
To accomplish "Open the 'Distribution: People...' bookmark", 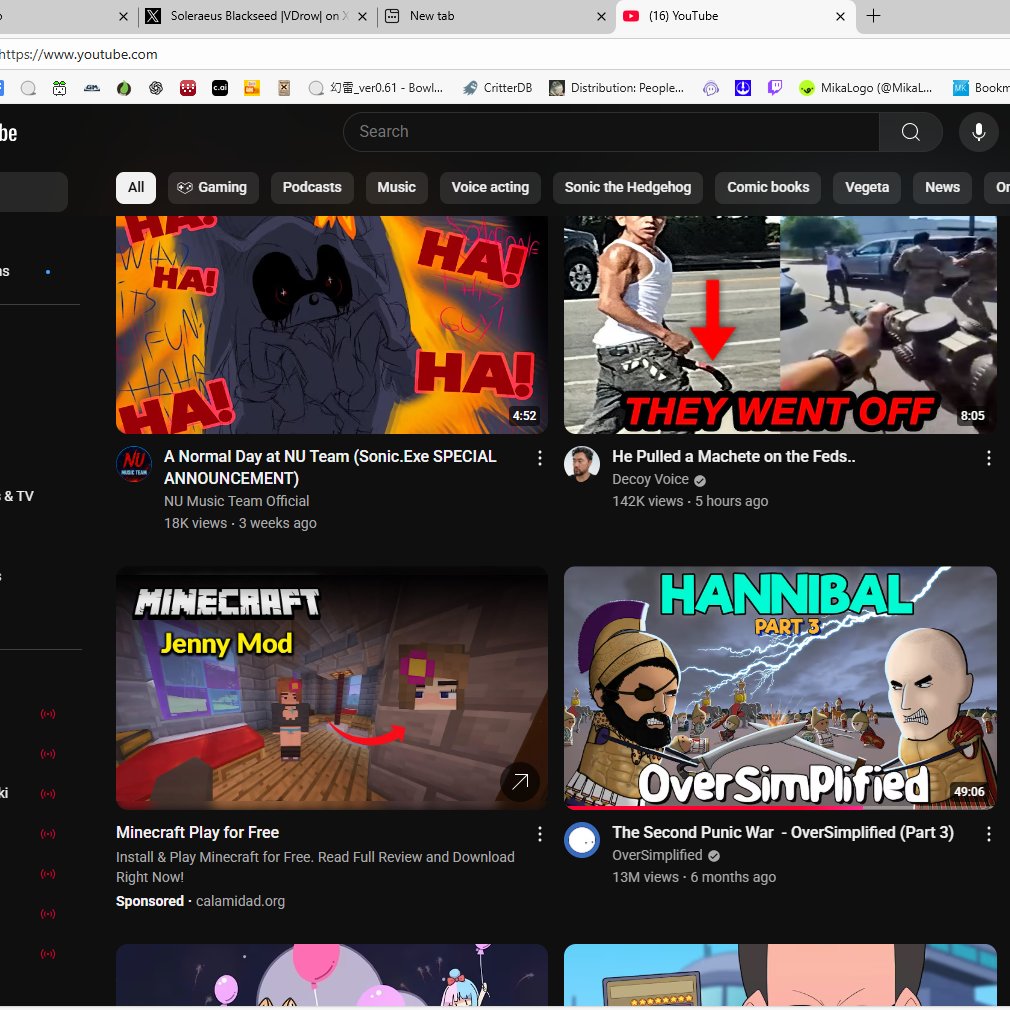I will (x=616, y=88).
